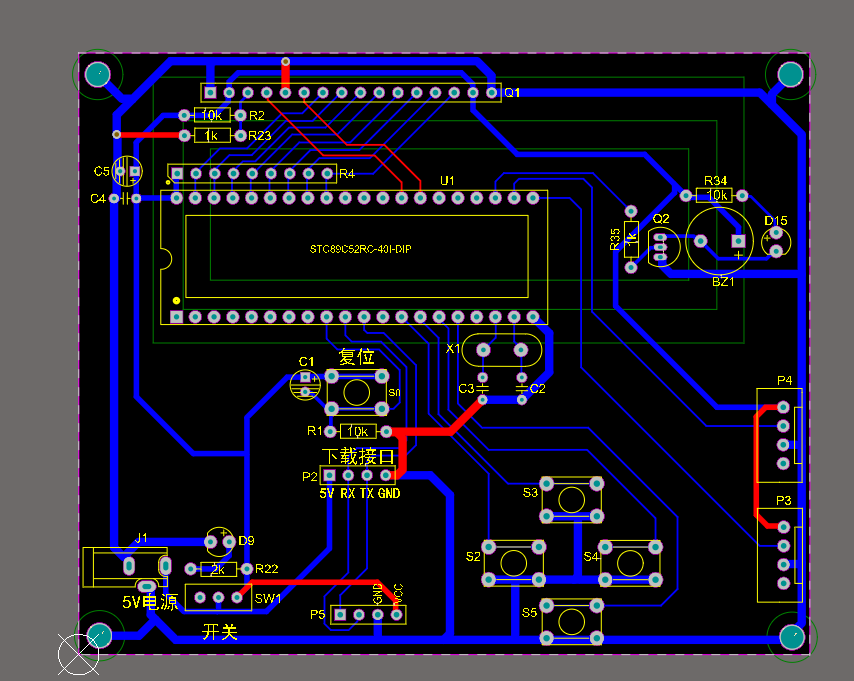This screenshot has height=681, width=854.
Task: Select the top-left mounting hole
Action: point(98,74)
